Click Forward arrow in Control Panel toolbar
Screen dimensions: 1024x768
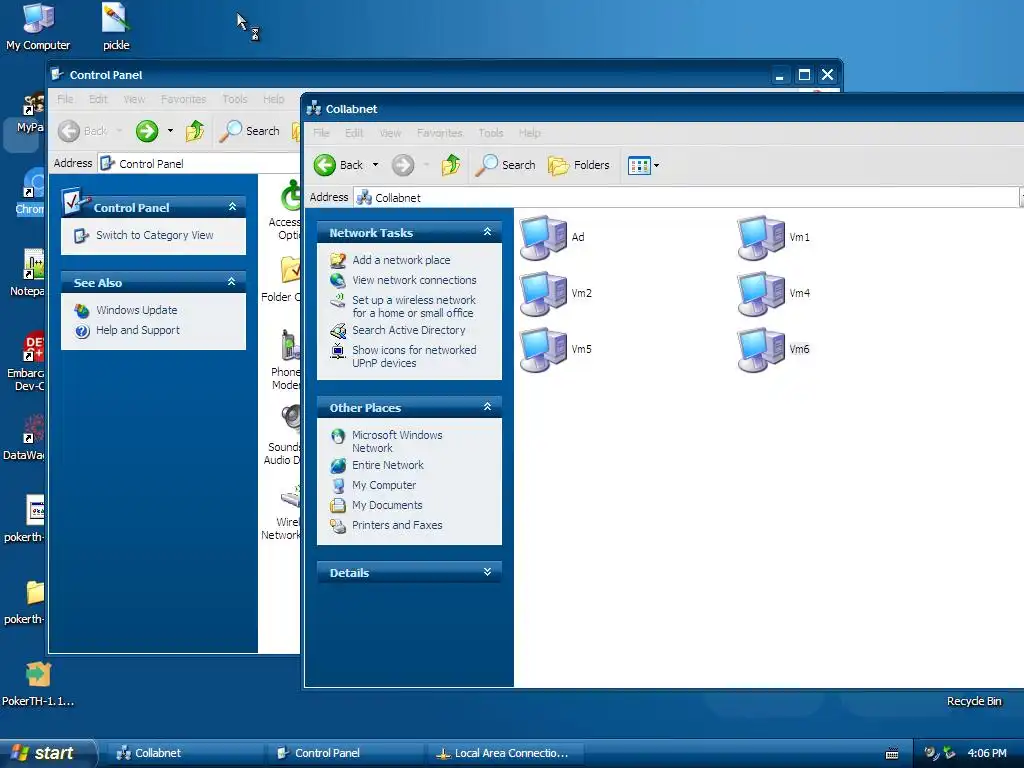[147, 131]
